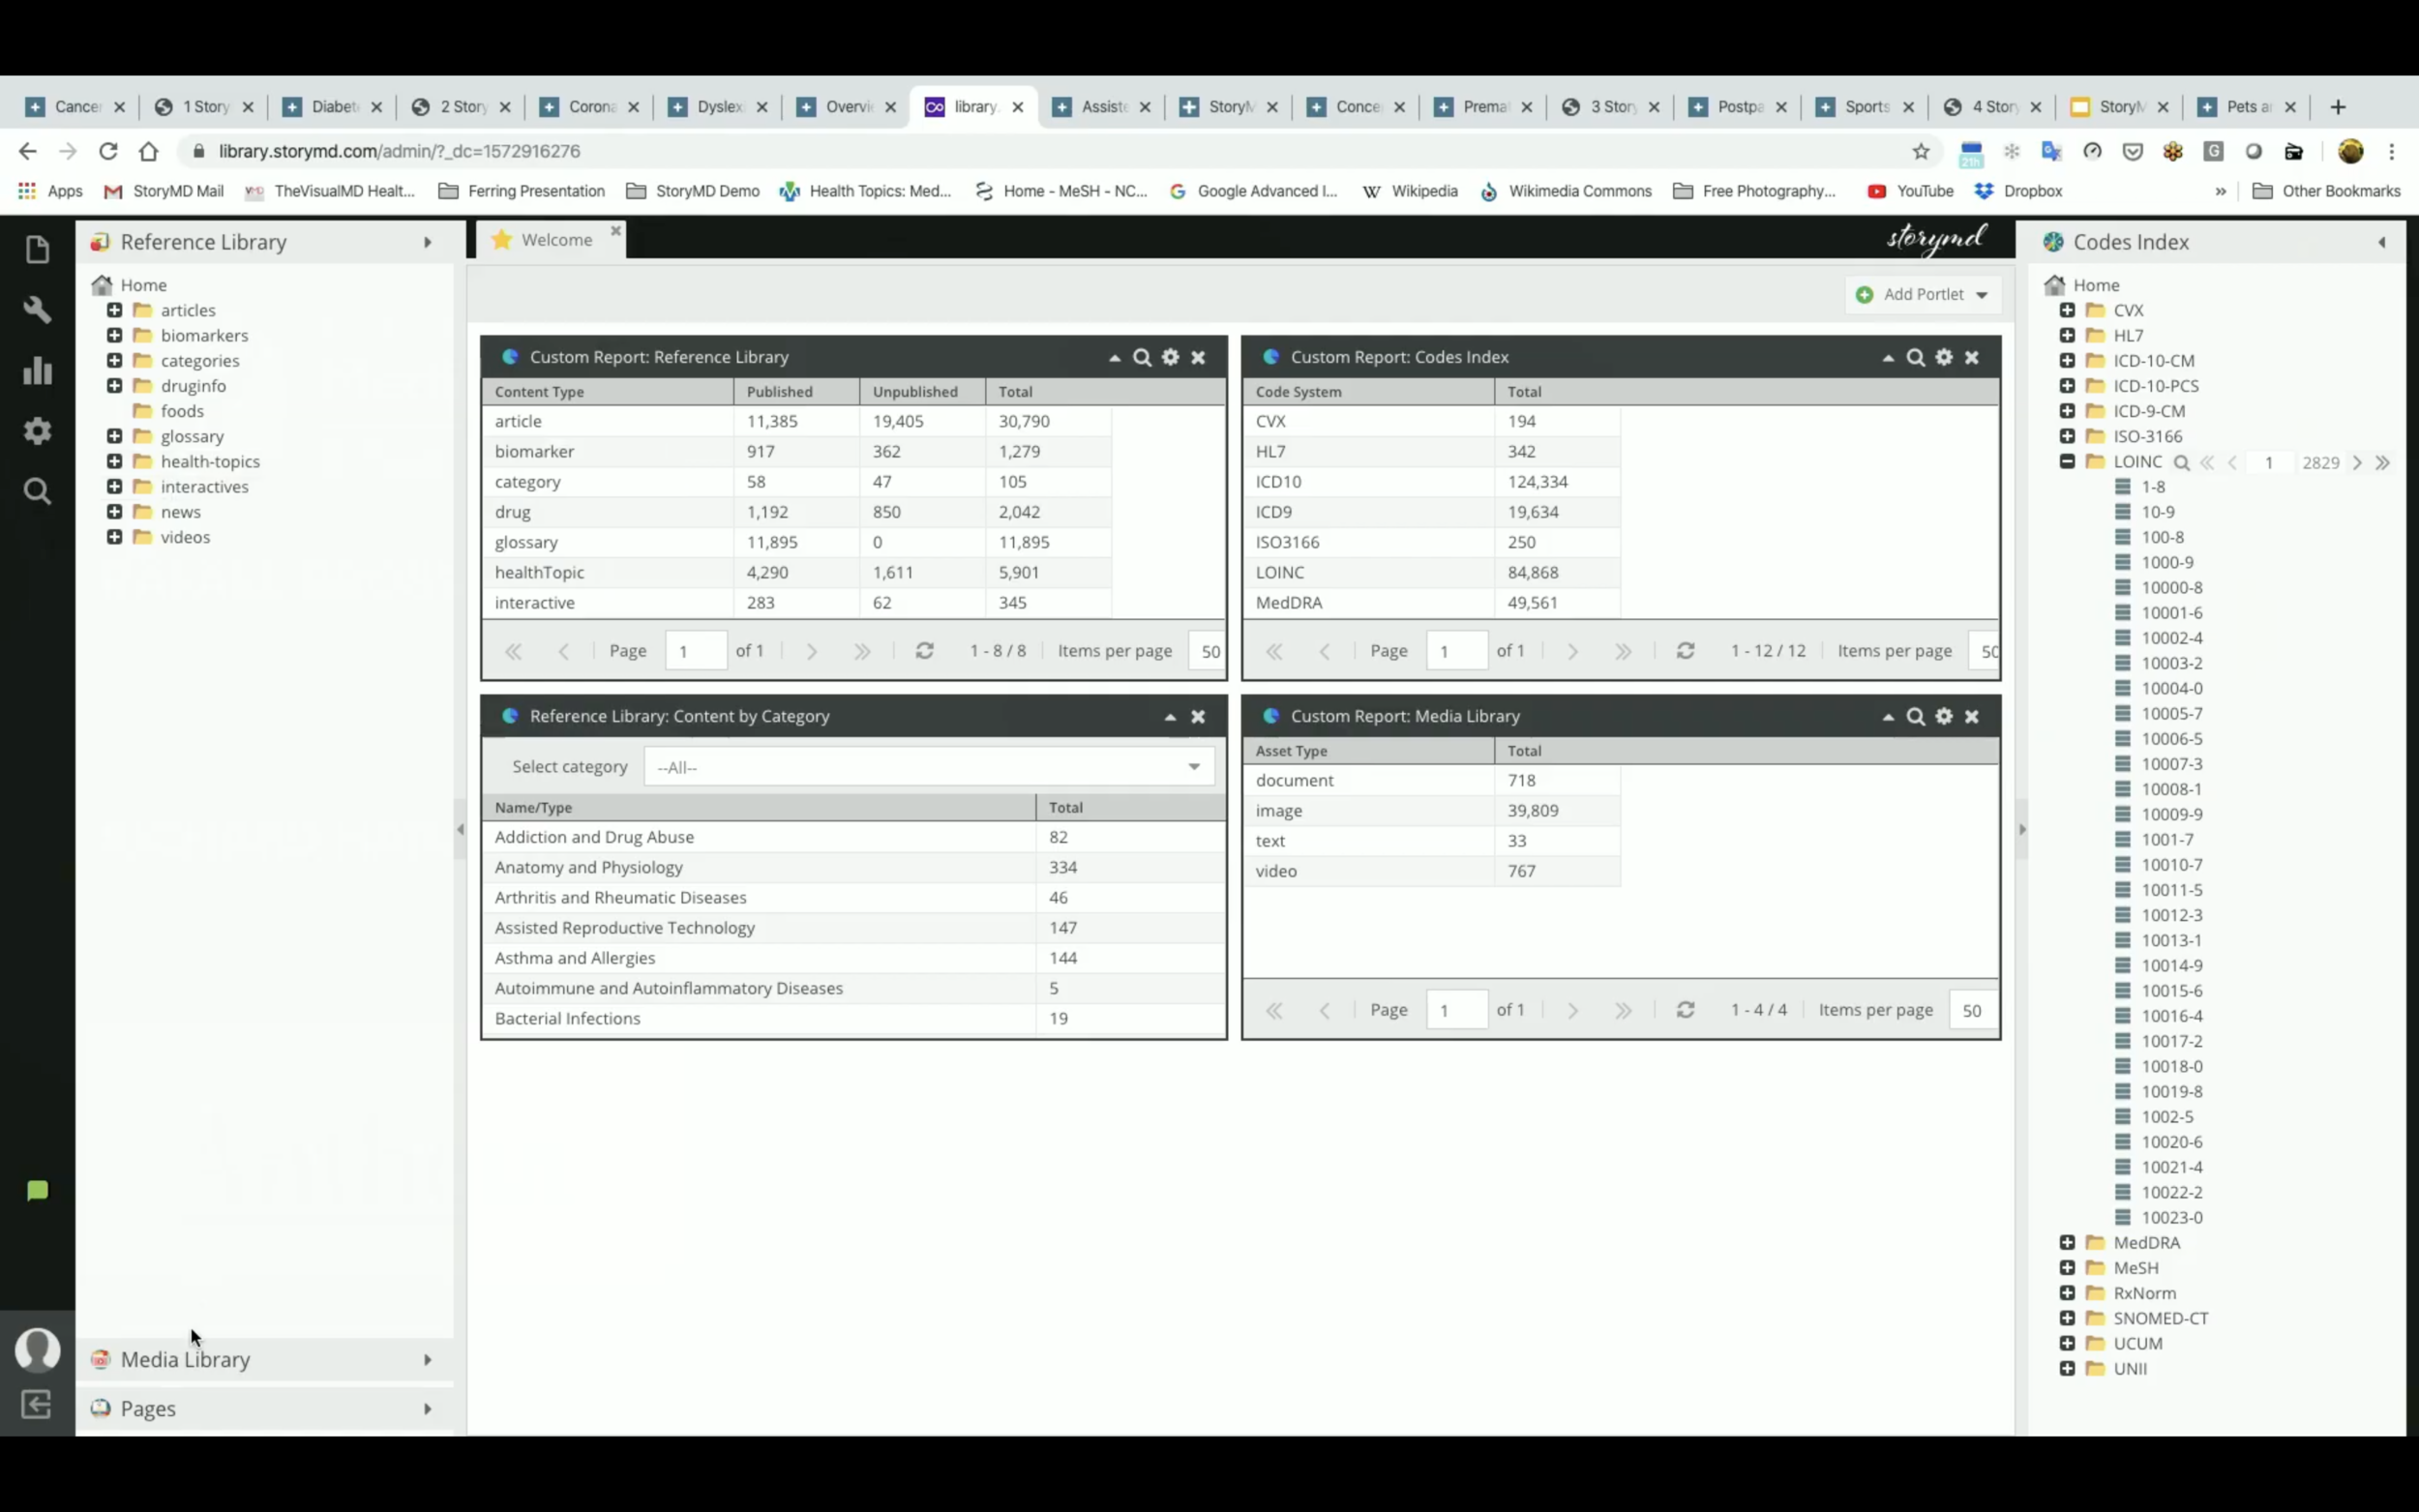Expand the articles folder in Reference Library
The height and width of the screenshot is (1512, 2419).
[x=114, y=310]
